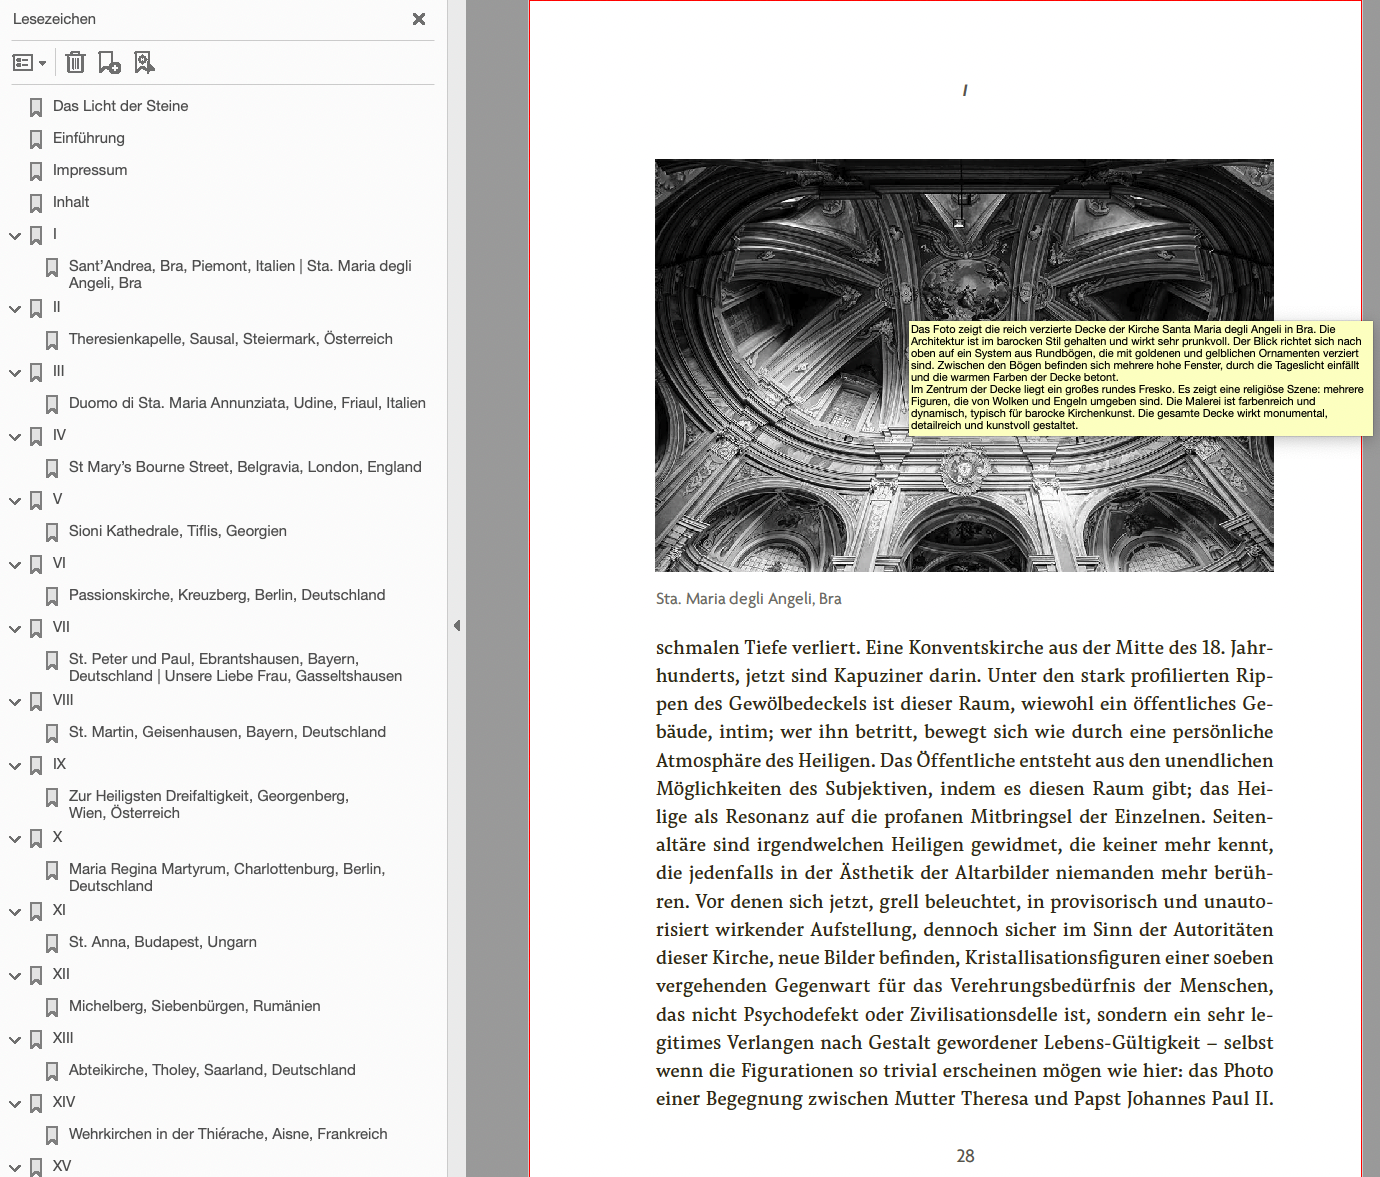Collapse chapter V bookmark
This screenshot has height=1177, width=1380.
coord(15,501)
